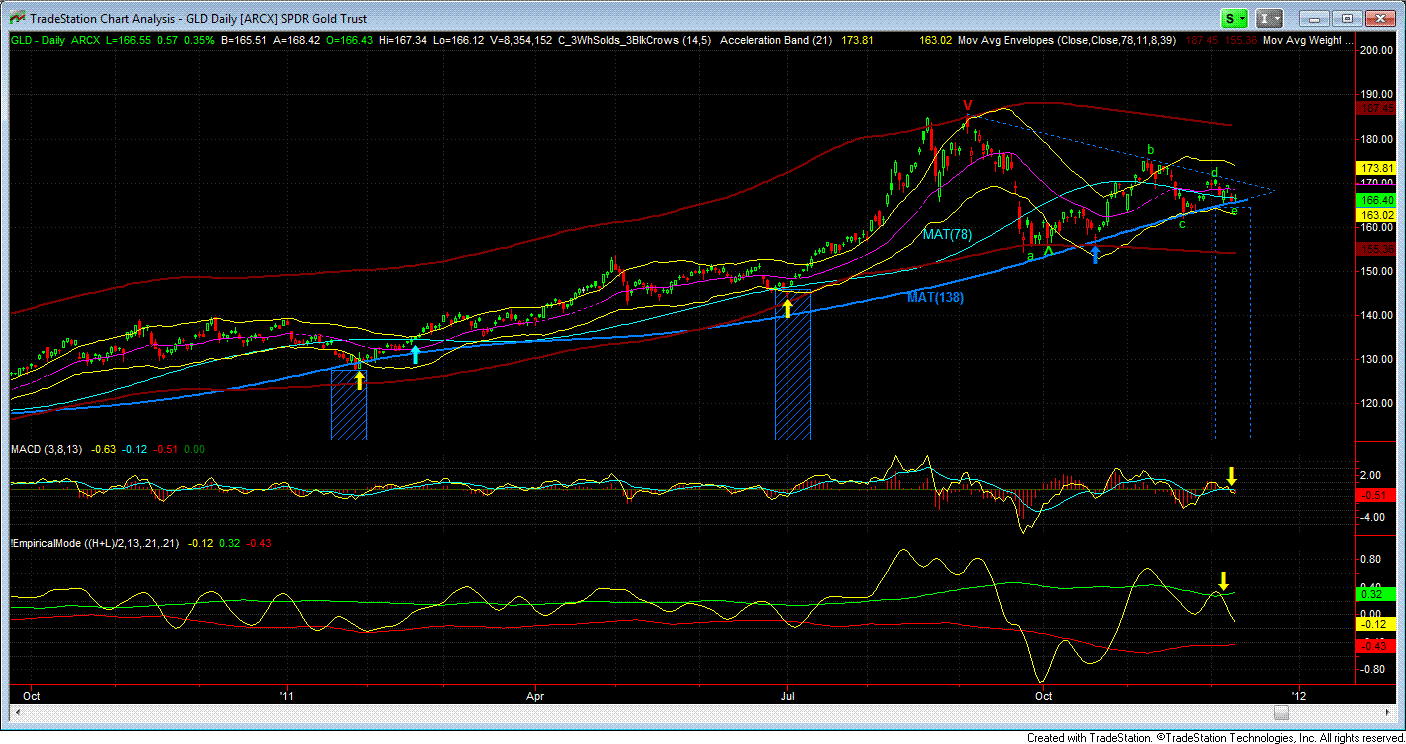Screen dimensions: 1406x744
Task: Open the gray I interval-link dropdown
Action: coord(1271,18)
